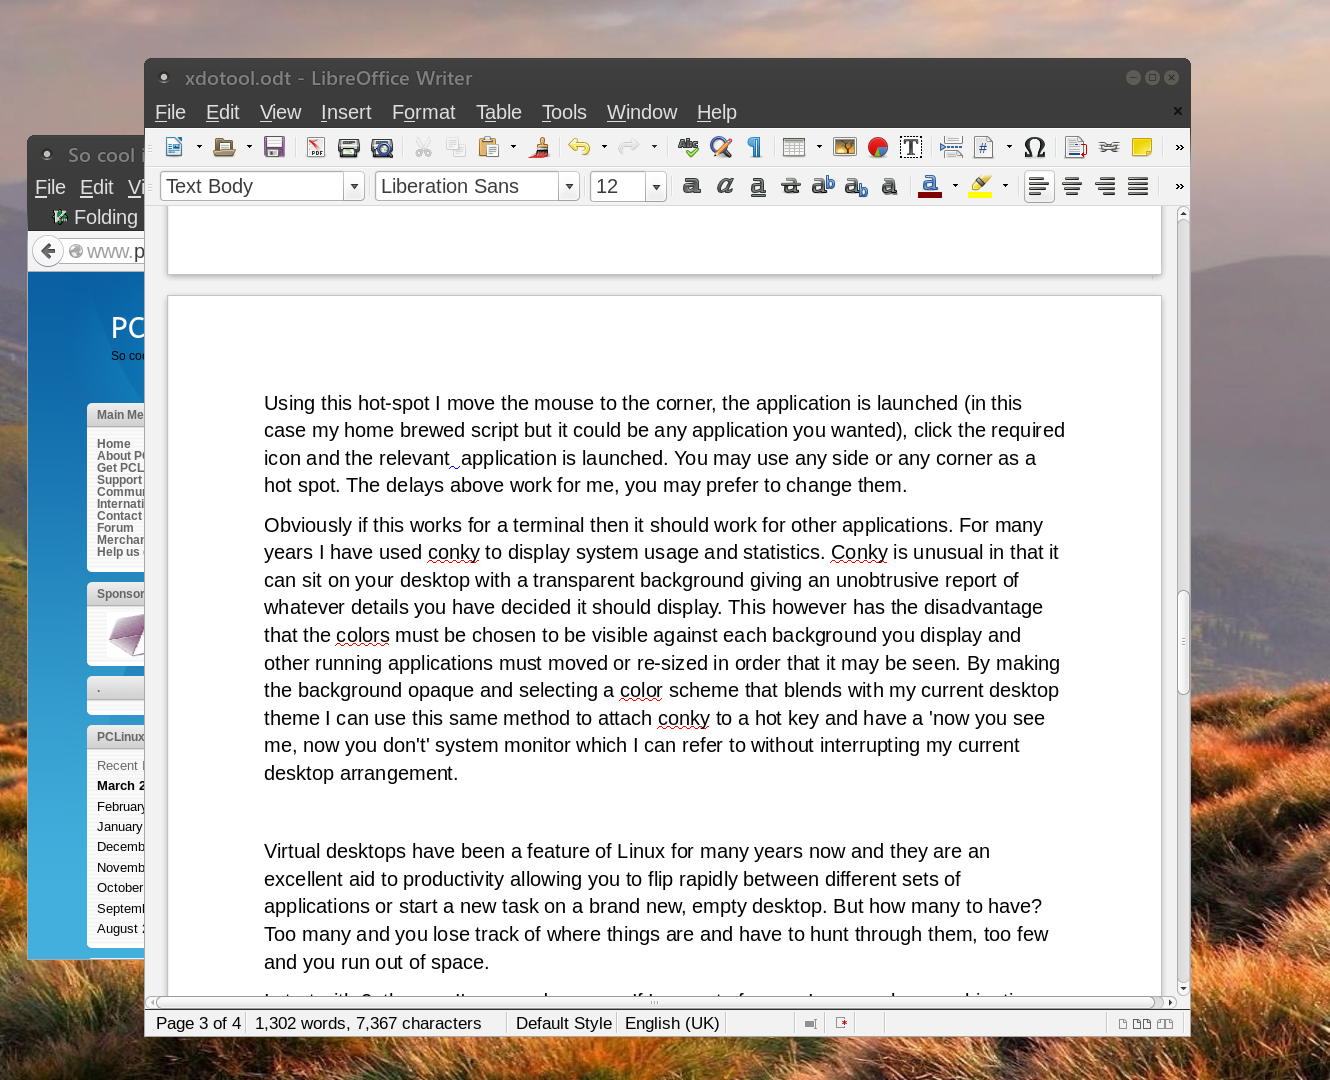The image size is (1330, 1080).
Task: Click the Insert Table icon
Action: click(794, 147)
